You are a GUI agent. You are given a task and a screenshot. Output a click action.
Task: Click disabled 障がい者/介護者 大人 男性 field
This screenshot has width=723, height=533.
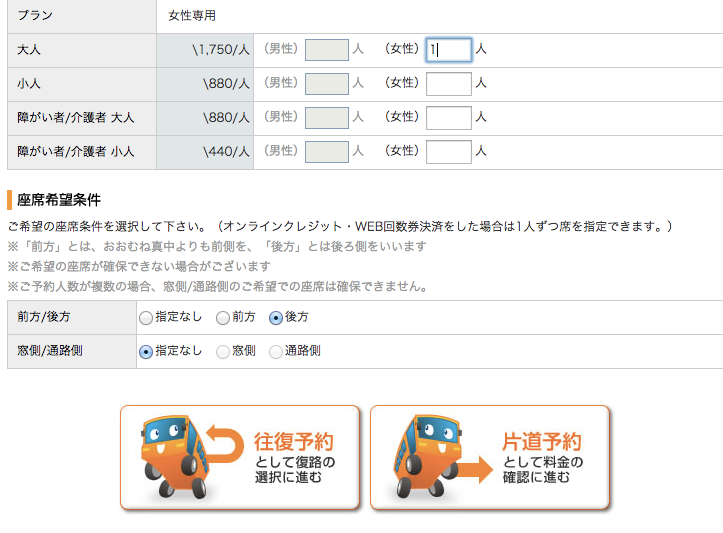coord(327,118)
